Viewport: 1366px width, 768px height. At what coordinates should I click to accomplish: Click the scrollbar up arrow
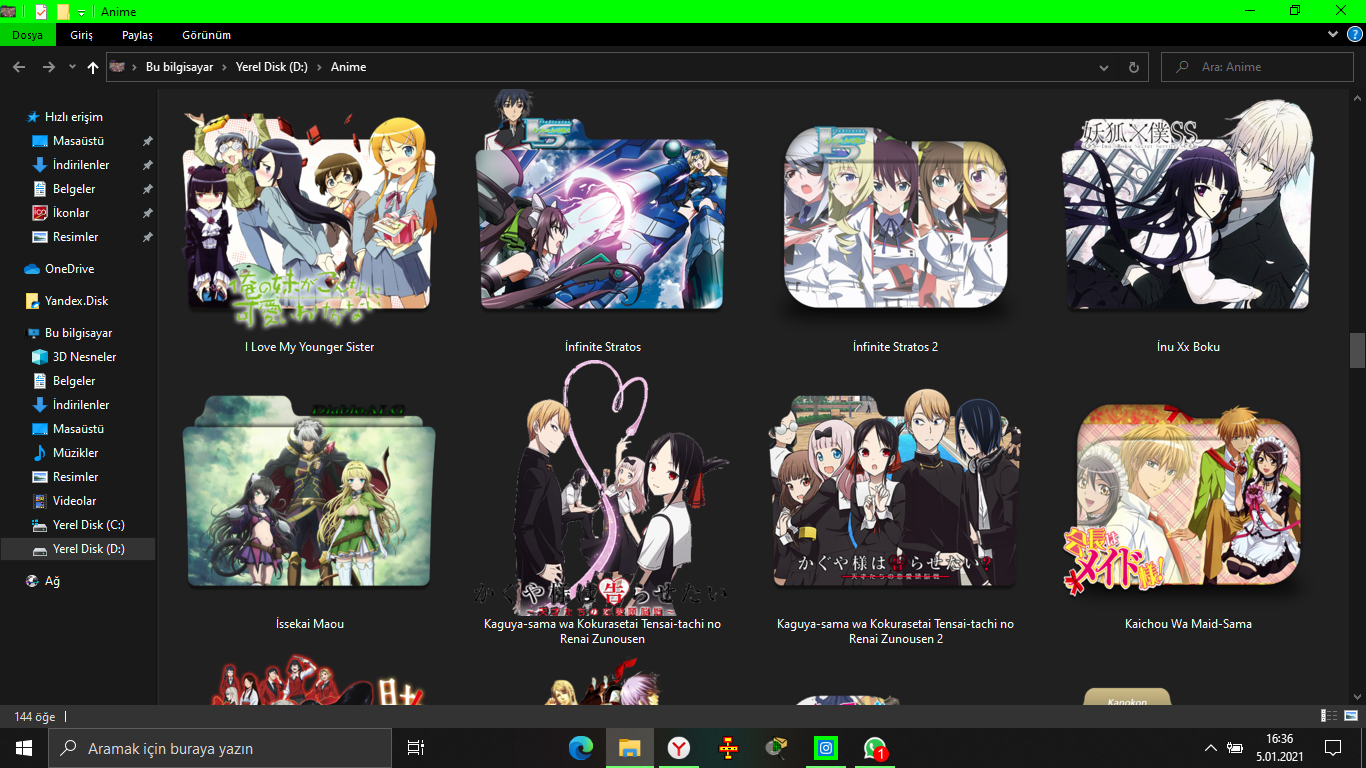[x=1357, y=97]
